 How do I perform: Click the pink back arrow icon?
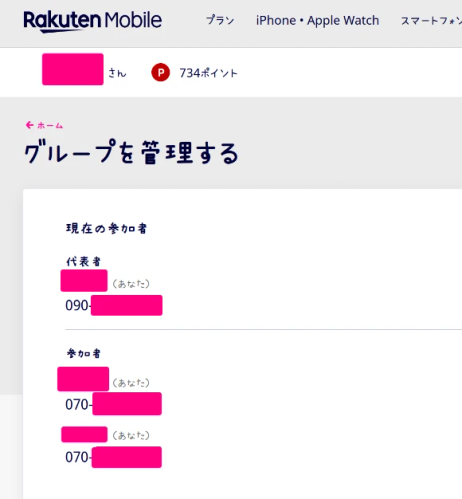click(x=30, y=125)
